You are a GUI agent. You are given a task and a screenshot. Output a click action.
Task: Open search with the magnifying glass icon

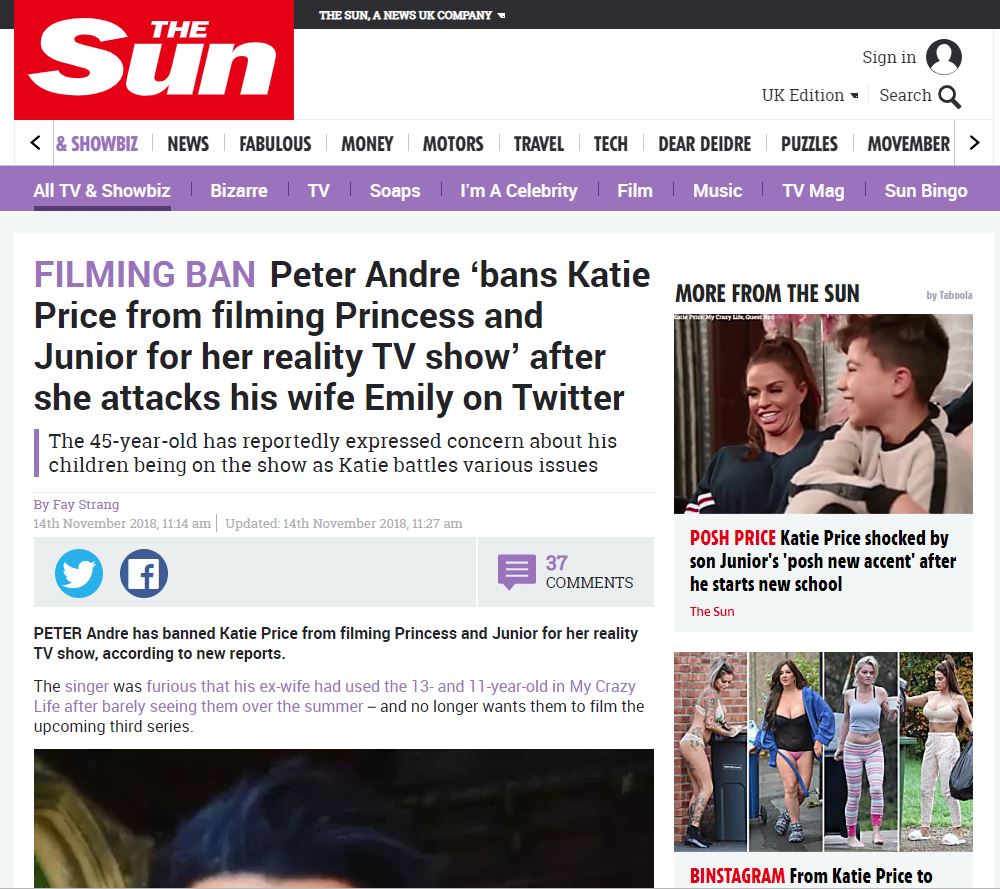tap(949, 96)
